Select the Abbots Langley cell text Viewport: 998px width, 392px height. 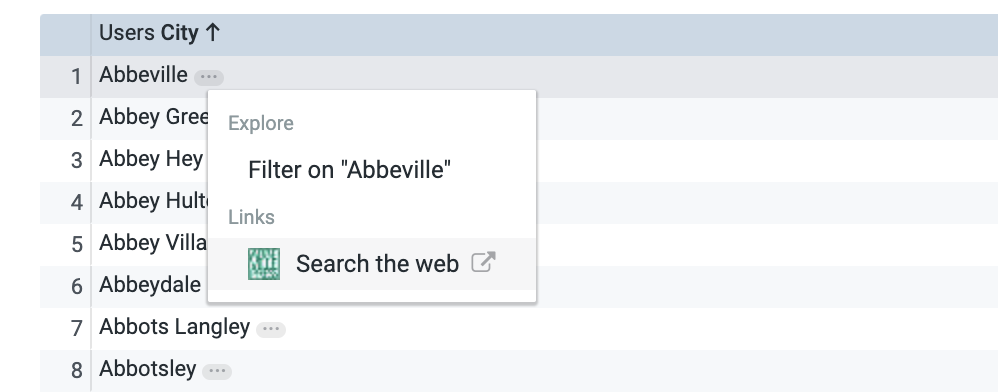coord(174,327)
